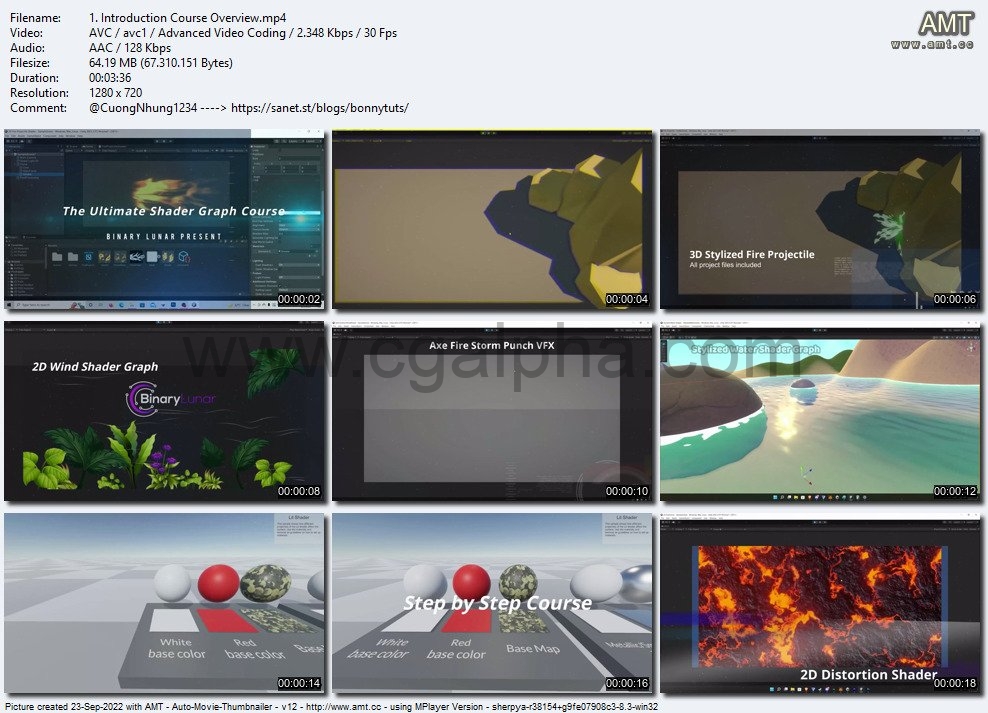Select the 2D Distortion Shader lava thumbnail
The height and width of the screenshot is (713, 988).
[x=820, y=602]
